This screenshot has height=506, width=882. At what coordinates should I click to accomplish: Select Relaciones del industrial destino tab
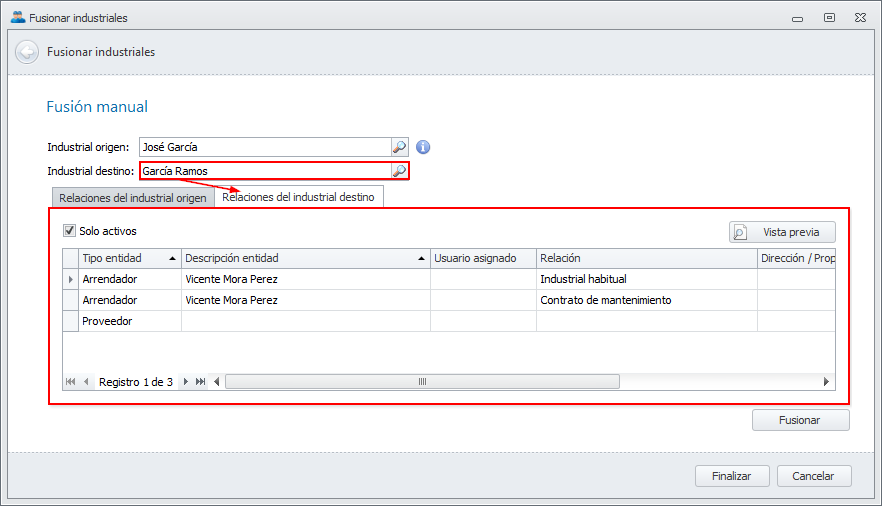pyautogui.click(x=298, y=197)
